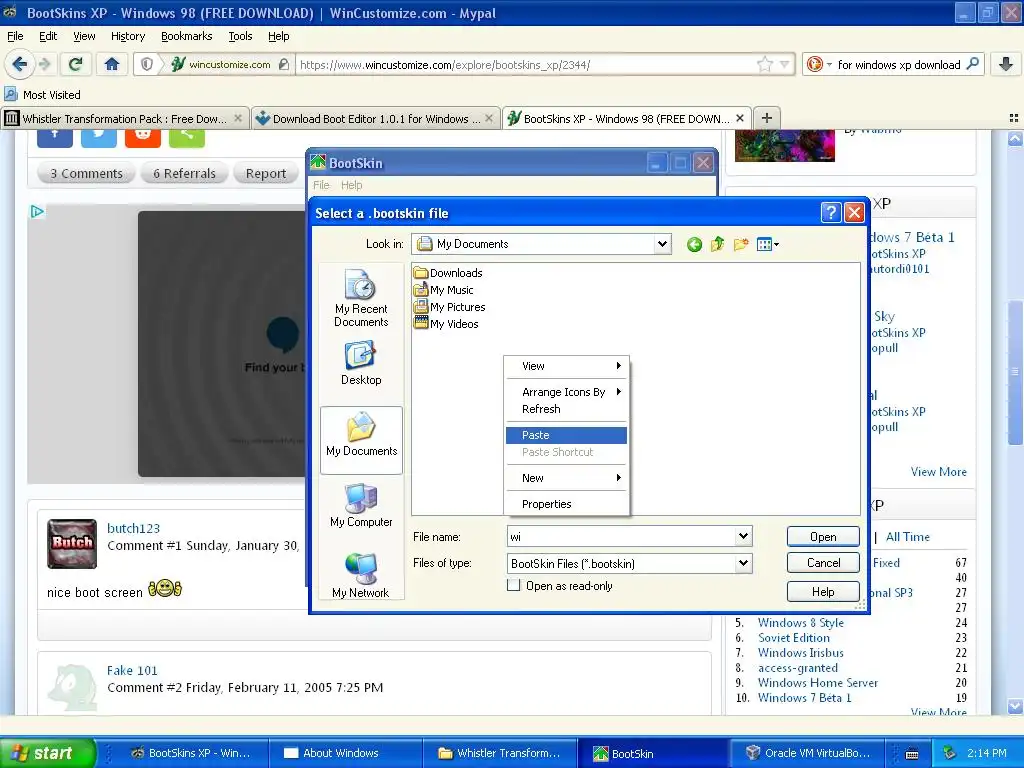Click the search magnifier icon in search box
This screenshot has height=768, width=1024.
pos(972,64)
